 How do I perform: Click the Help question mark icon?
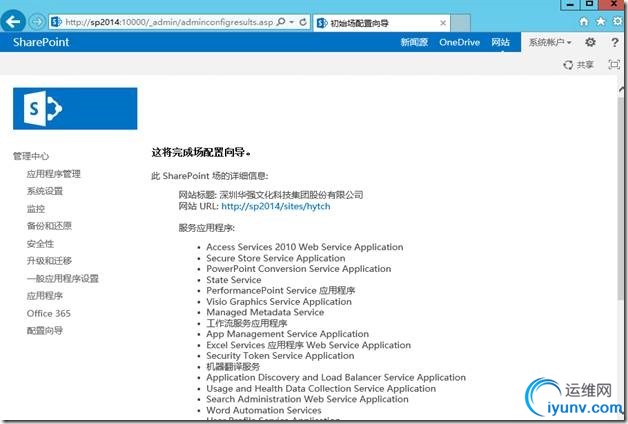(615, 42)
